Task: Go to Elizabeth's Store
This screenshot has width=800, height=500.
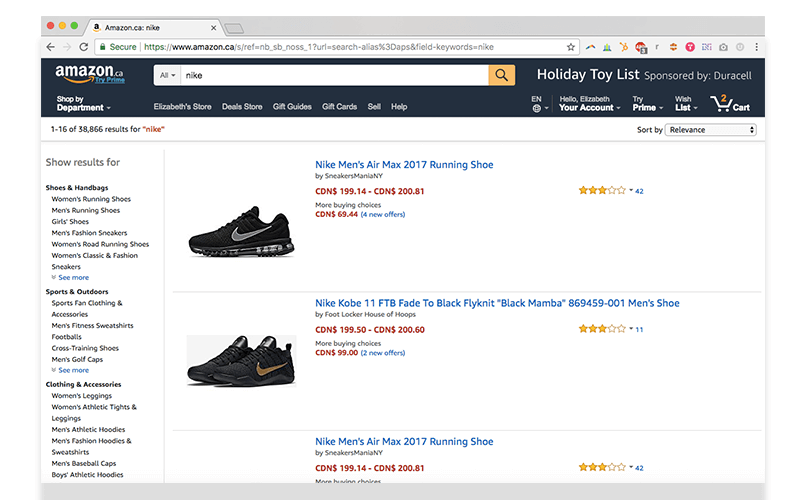Action: [x=182, y=107]
